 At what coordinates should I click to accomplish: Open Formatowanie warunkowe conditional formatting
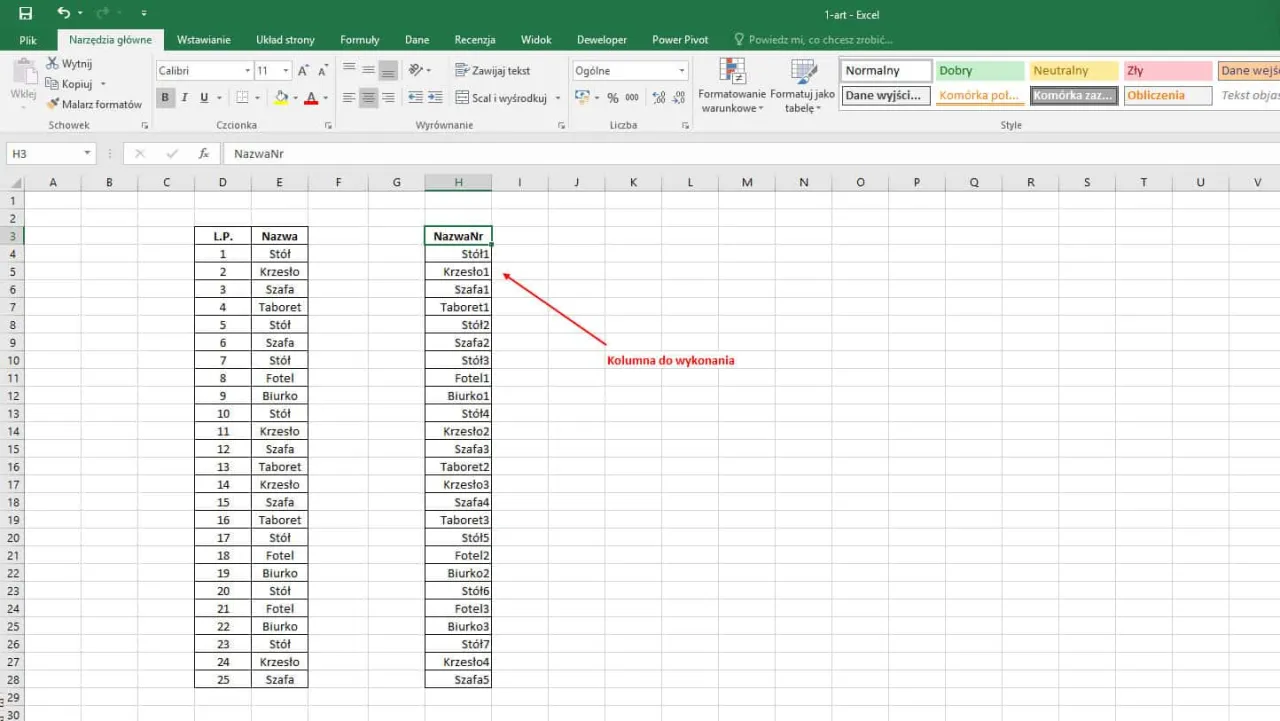(732, 85)
